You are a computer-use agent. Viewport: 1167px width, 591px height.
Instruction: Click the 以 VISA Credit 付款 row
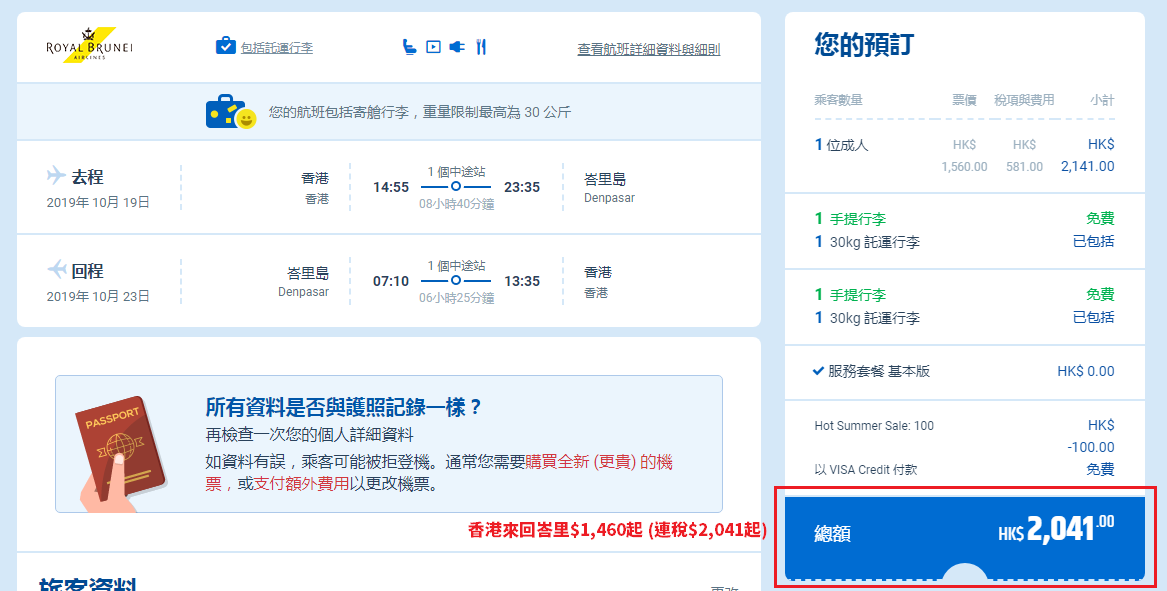click(965, 470)
